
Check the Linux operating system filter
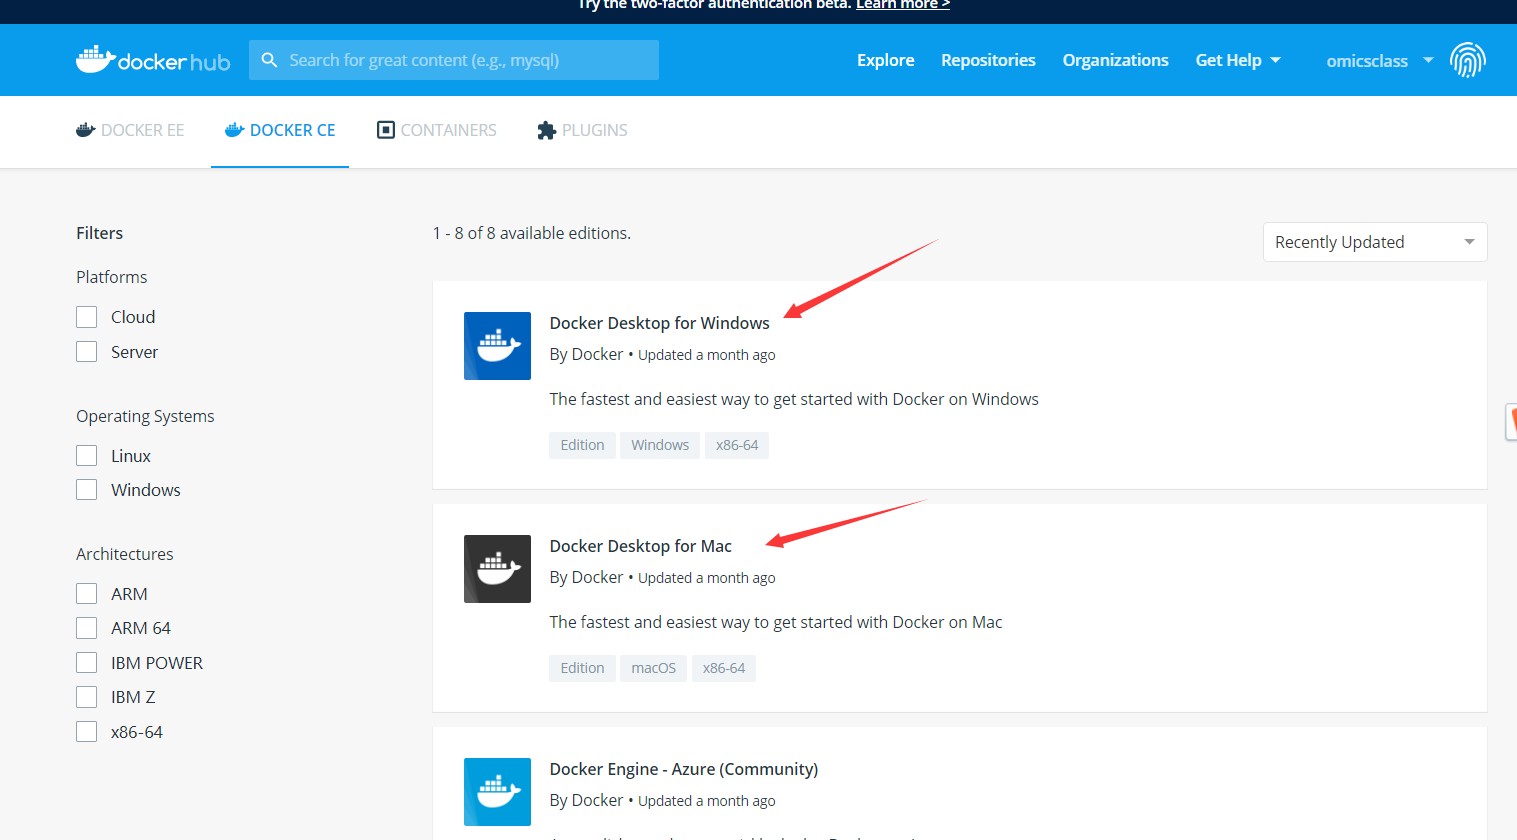(87, 456)
